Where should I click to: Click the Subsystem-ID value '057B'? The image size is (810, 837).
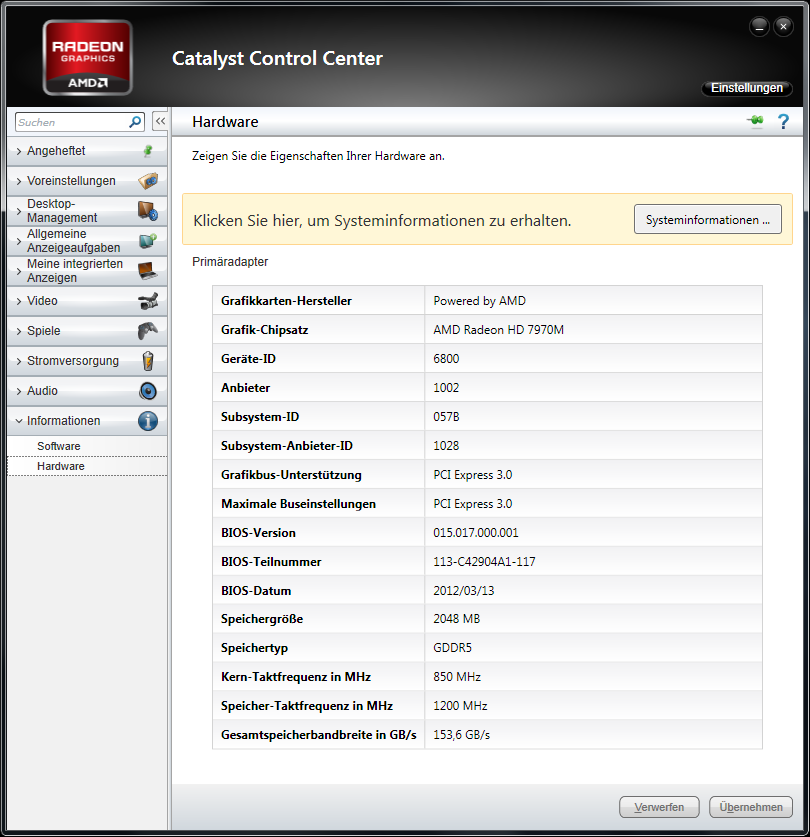coord(446,417)
